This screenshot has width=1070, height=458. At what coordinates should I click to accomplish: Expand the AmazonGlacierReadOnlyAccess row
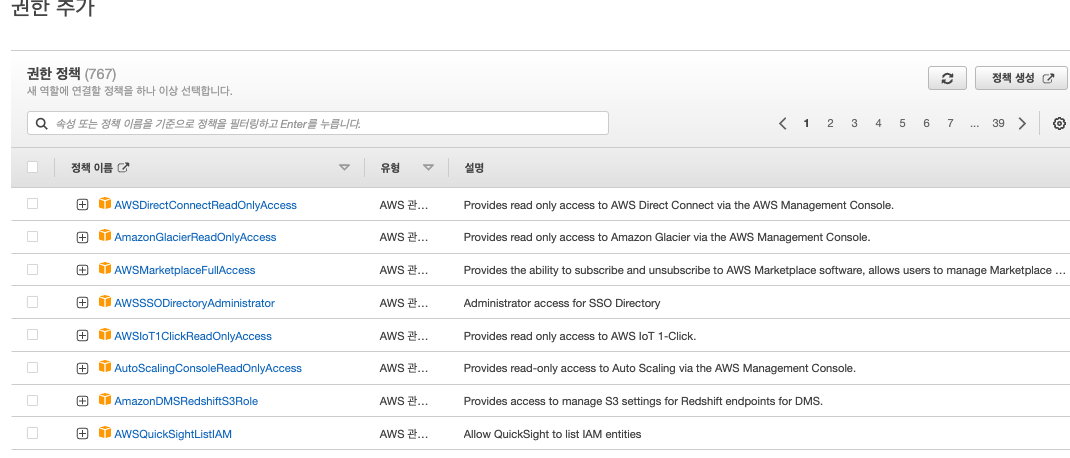point(83,238)
